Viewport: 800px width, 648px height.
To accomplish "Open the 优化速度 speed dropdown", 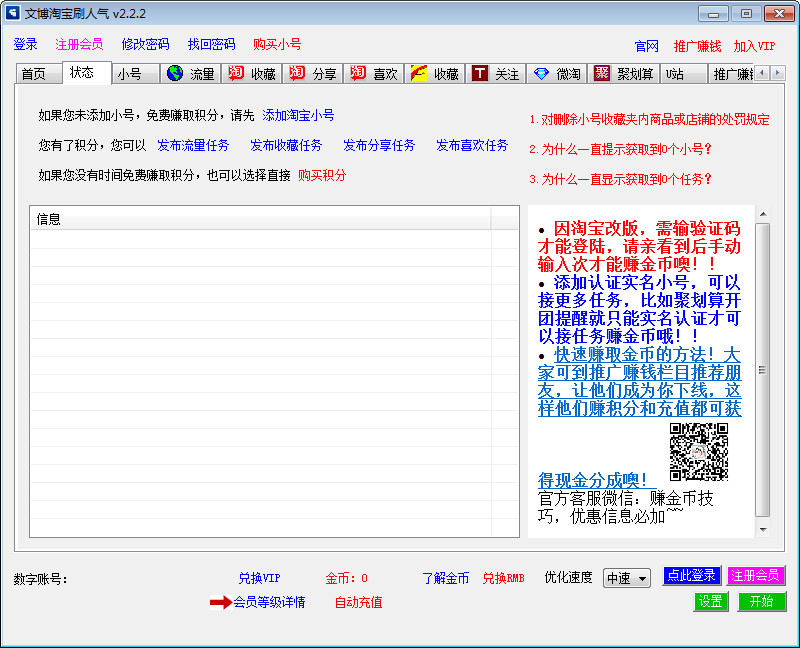I will (627, 578).
